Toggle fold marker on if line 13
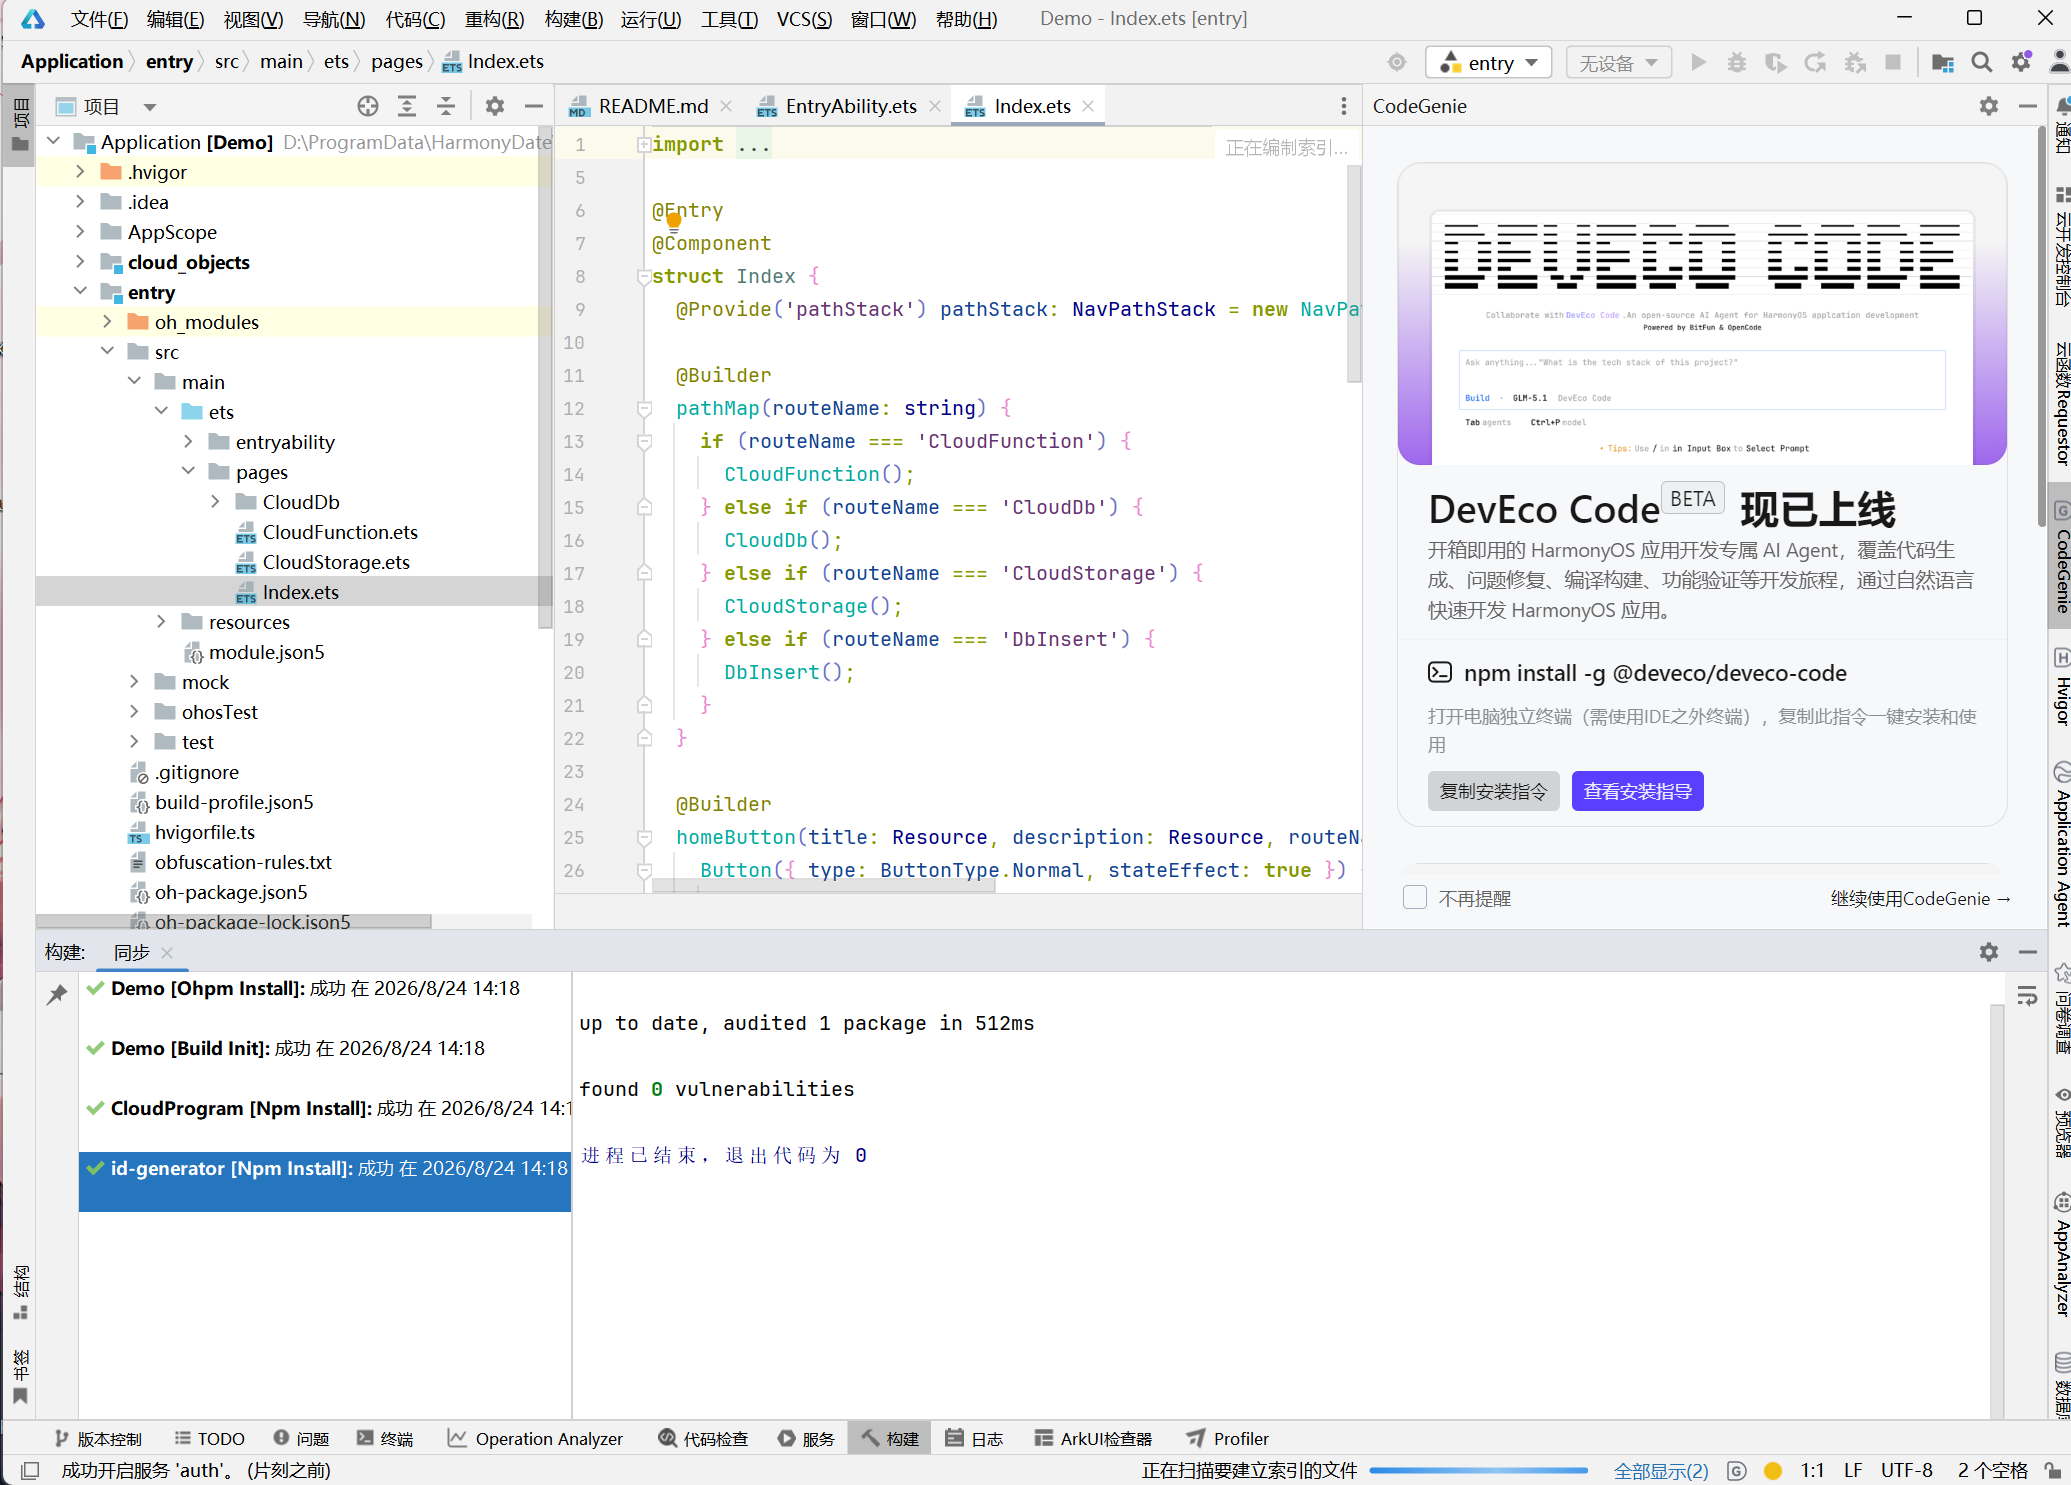2071x1485 pixels. coord(645,441)
